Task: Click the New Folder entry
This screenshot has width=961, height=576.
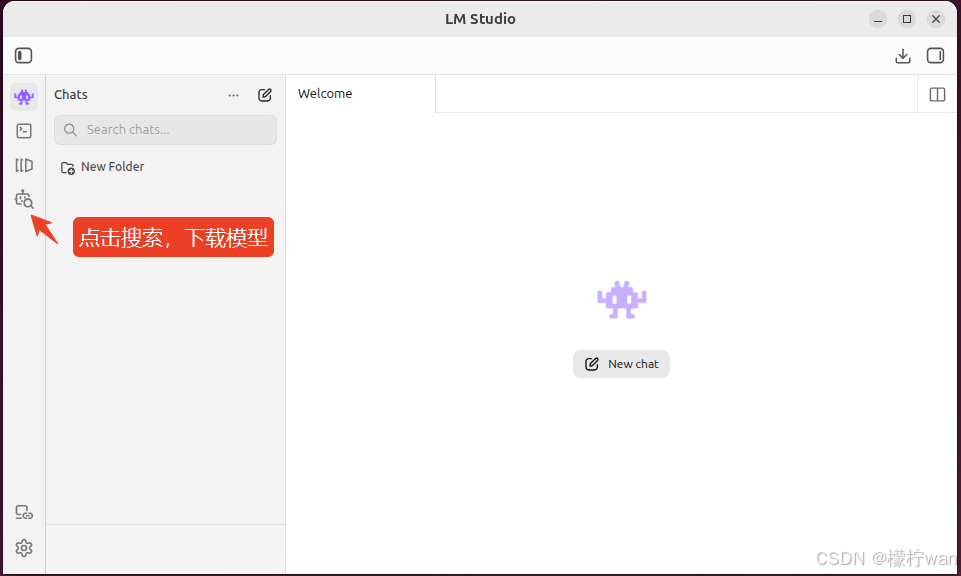Action: tap(102, 167)
